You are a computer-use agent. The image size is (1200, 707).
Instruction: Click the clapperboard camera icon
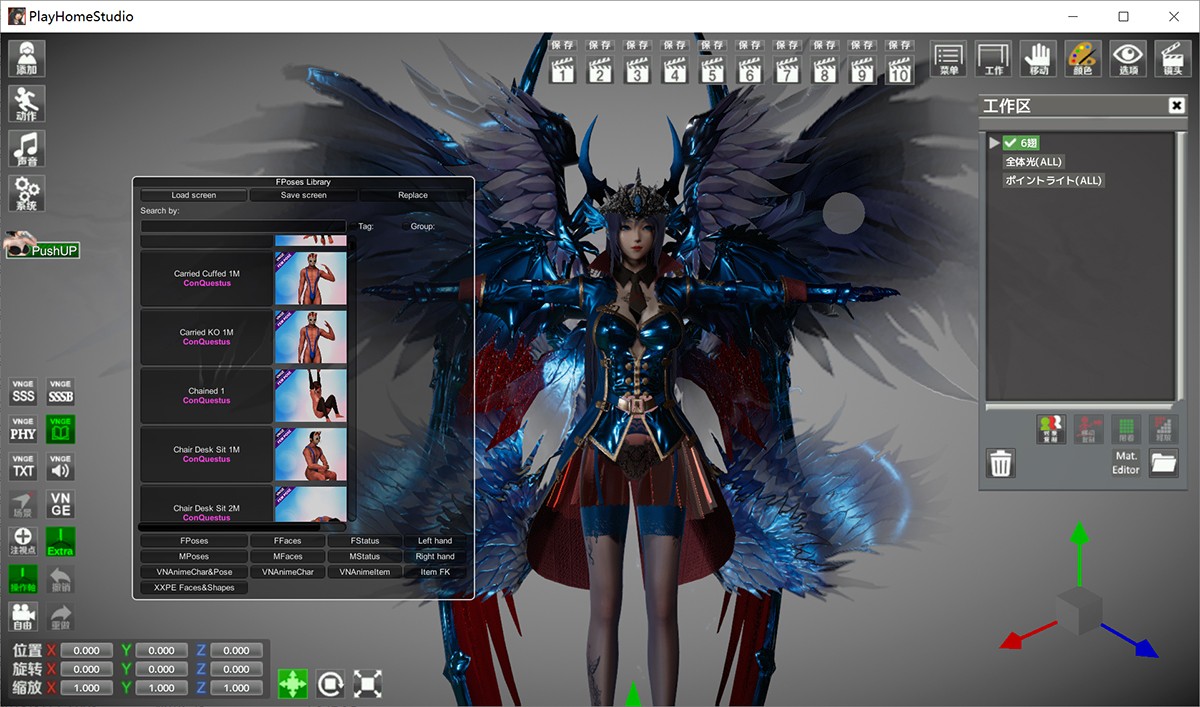[x=1173, y=59]
